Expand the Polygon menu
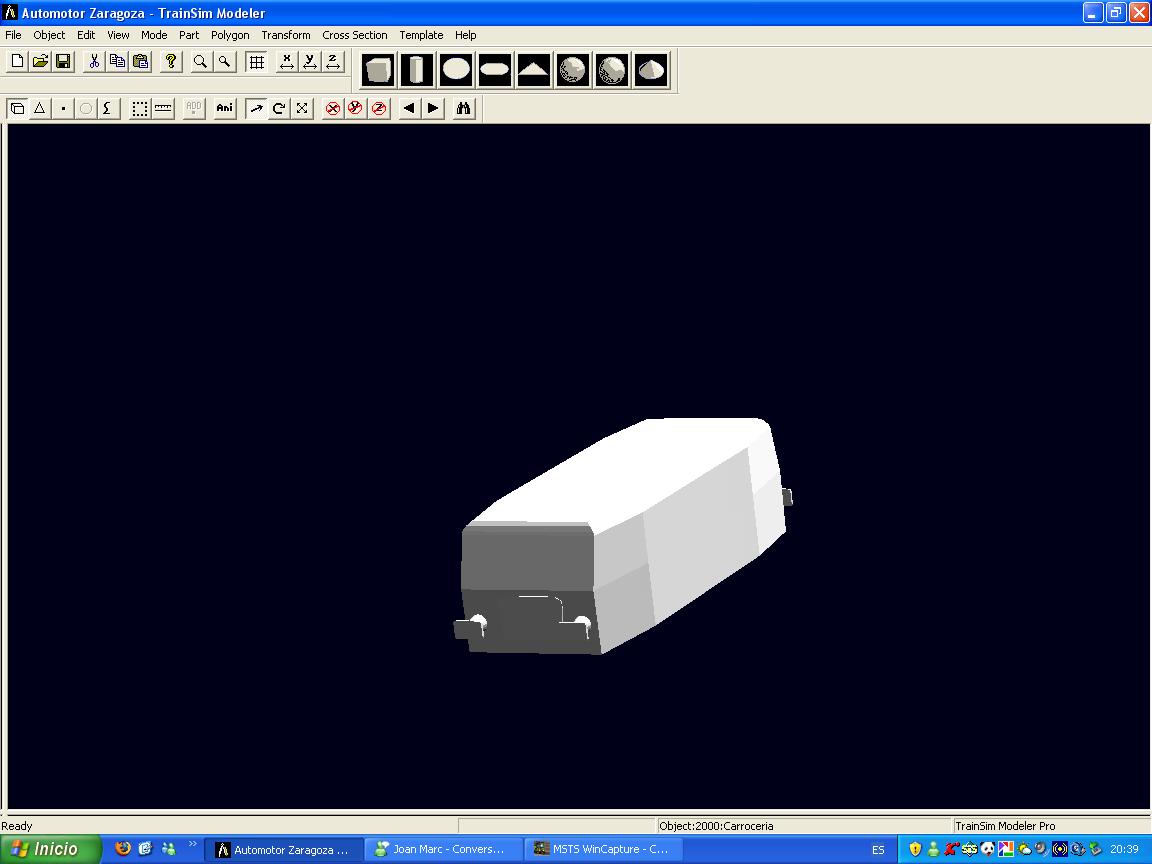 [230, 35]
